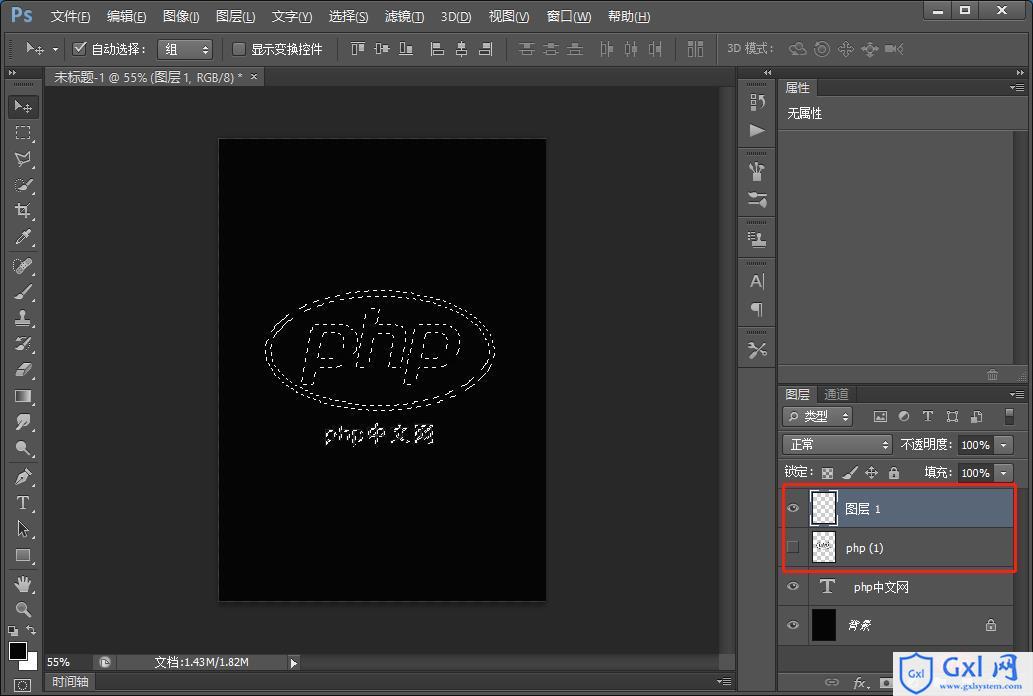Hide the 背景 layer

click(x=793, y=625)
